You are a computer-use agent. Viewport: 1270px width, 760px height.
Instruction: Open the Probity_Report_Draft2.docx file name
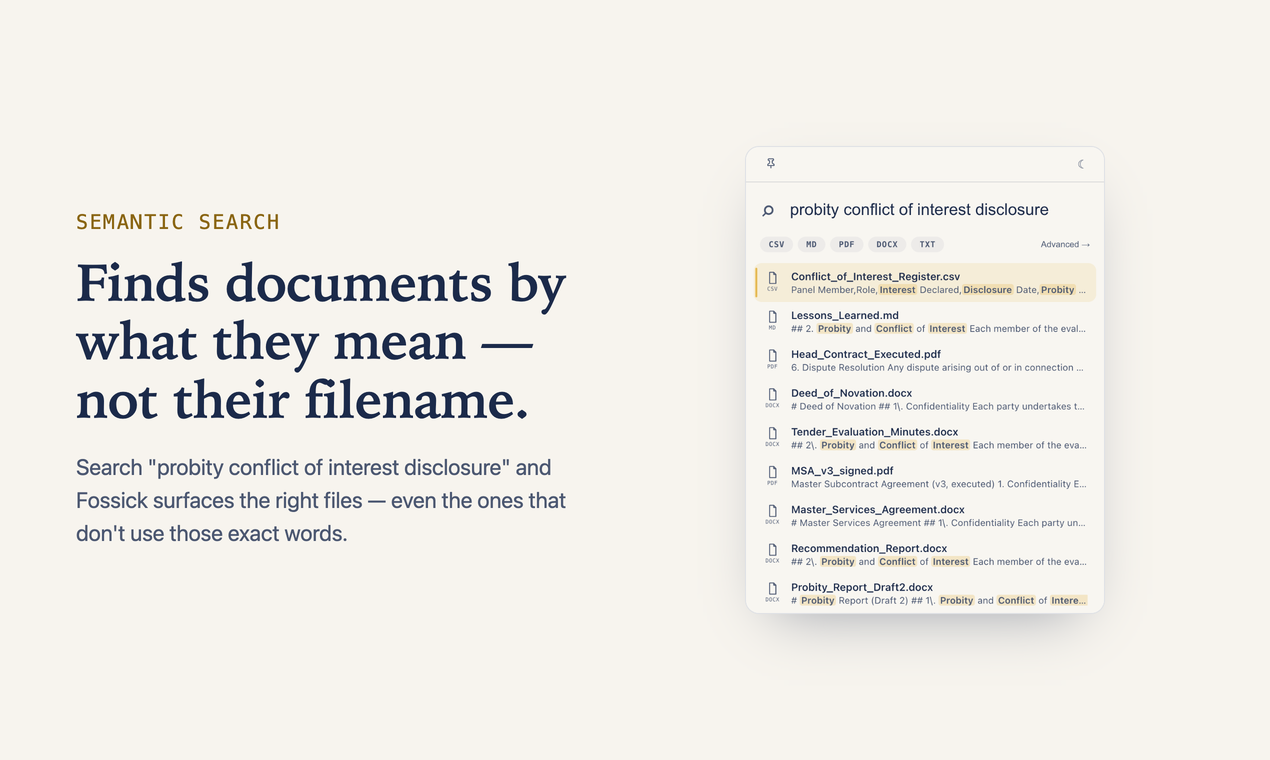862,588
